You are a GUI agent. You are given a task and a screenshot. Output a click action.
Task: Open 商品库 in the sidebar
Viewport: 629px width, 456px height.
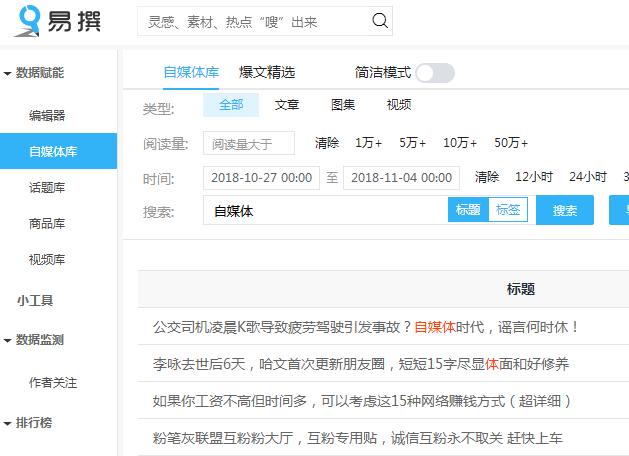pos(47,223)
